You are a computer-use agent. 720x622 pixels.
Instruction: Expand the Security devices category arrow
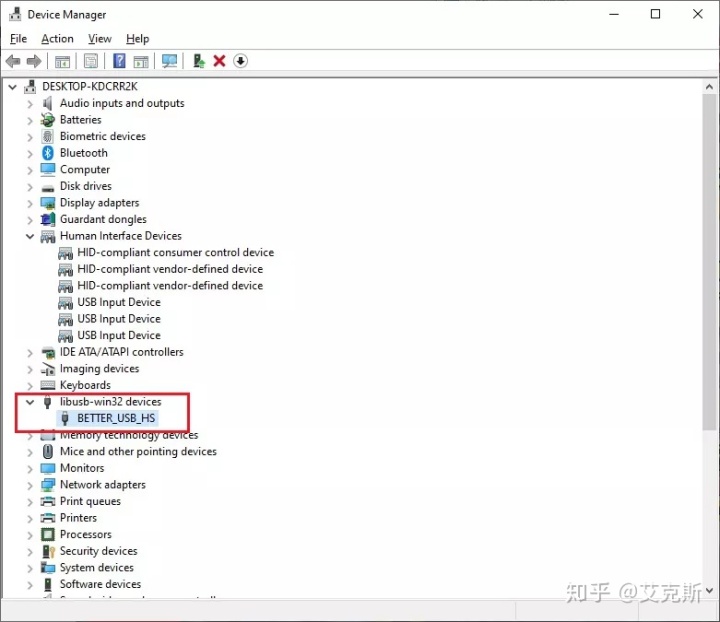[30, 552]
